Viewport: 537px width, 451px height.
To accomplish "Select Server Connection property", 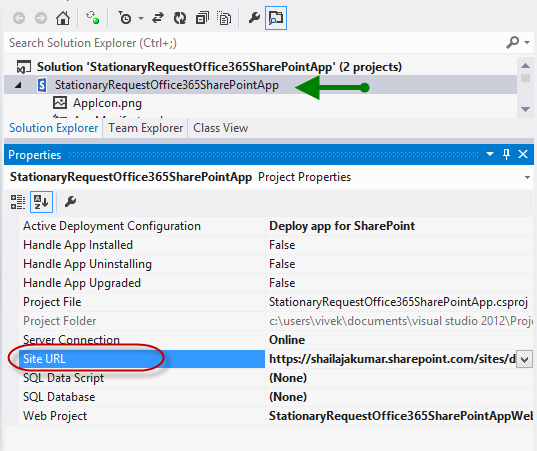I will [x=142, y=340].
